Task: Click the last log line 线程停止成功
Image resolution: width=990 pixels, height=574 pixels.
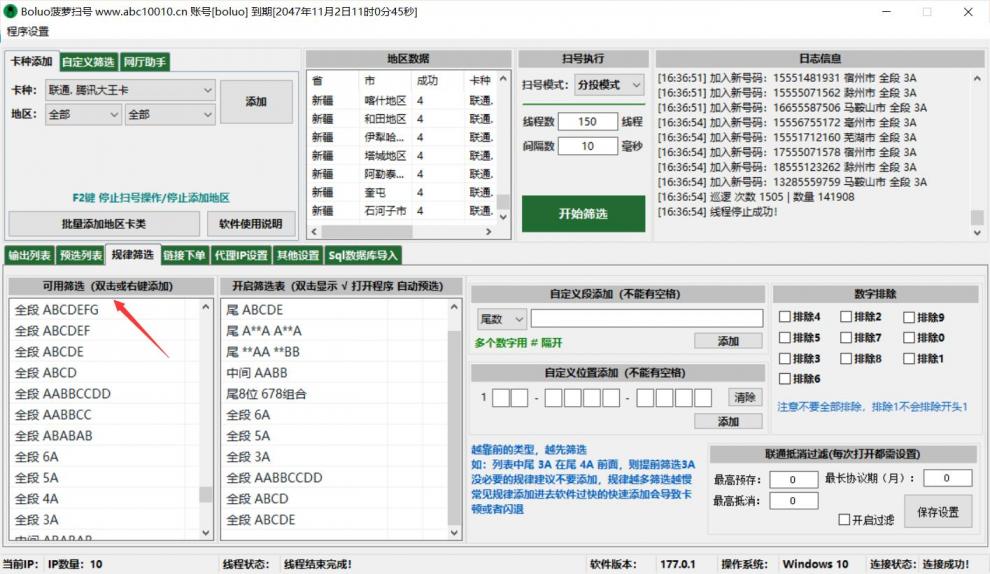Action: coord(717,212)
